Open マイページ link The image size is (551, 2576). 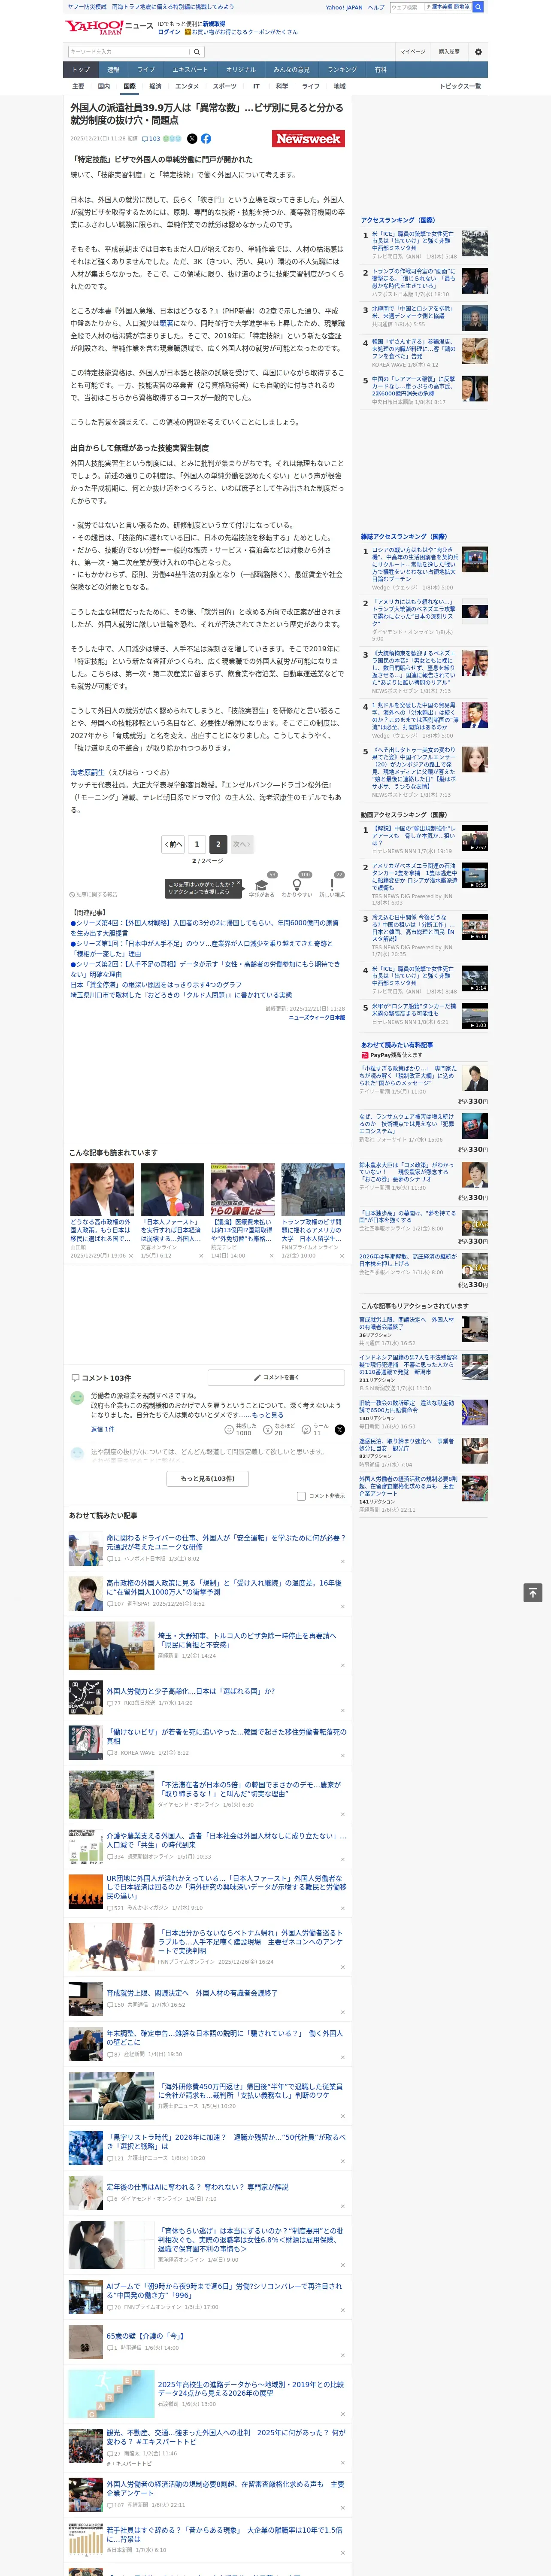413,52
